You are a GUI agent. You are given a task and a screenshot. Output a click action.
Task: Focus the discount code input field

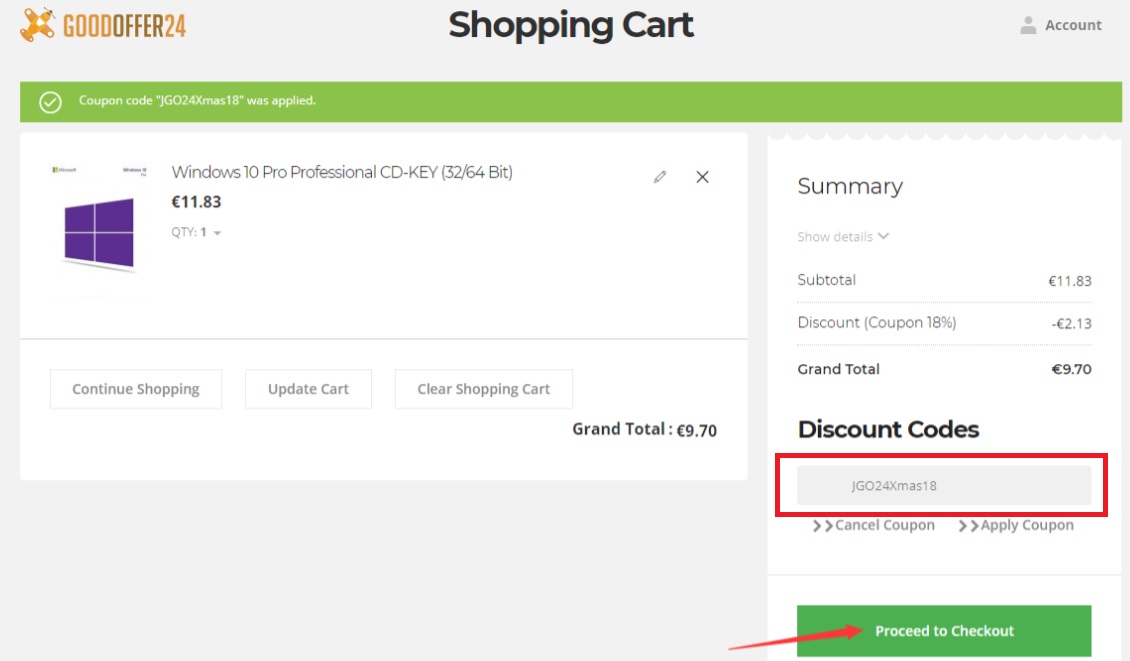coord(944,485)
